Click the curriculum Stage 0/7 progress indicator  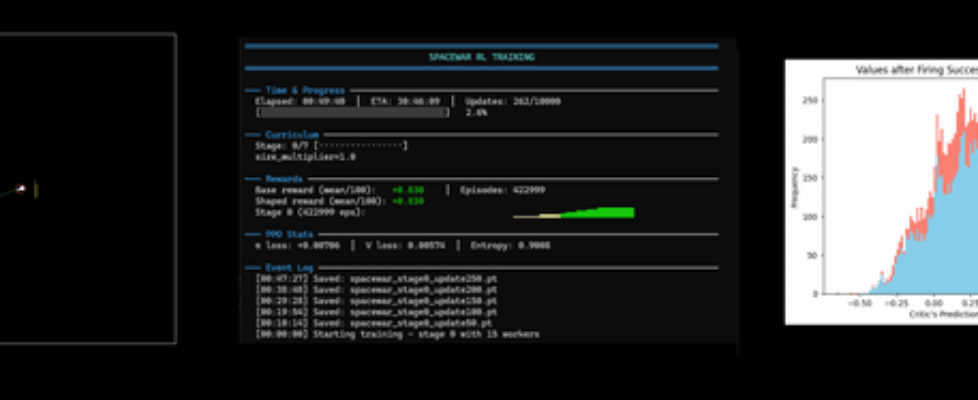coord(332,145)
